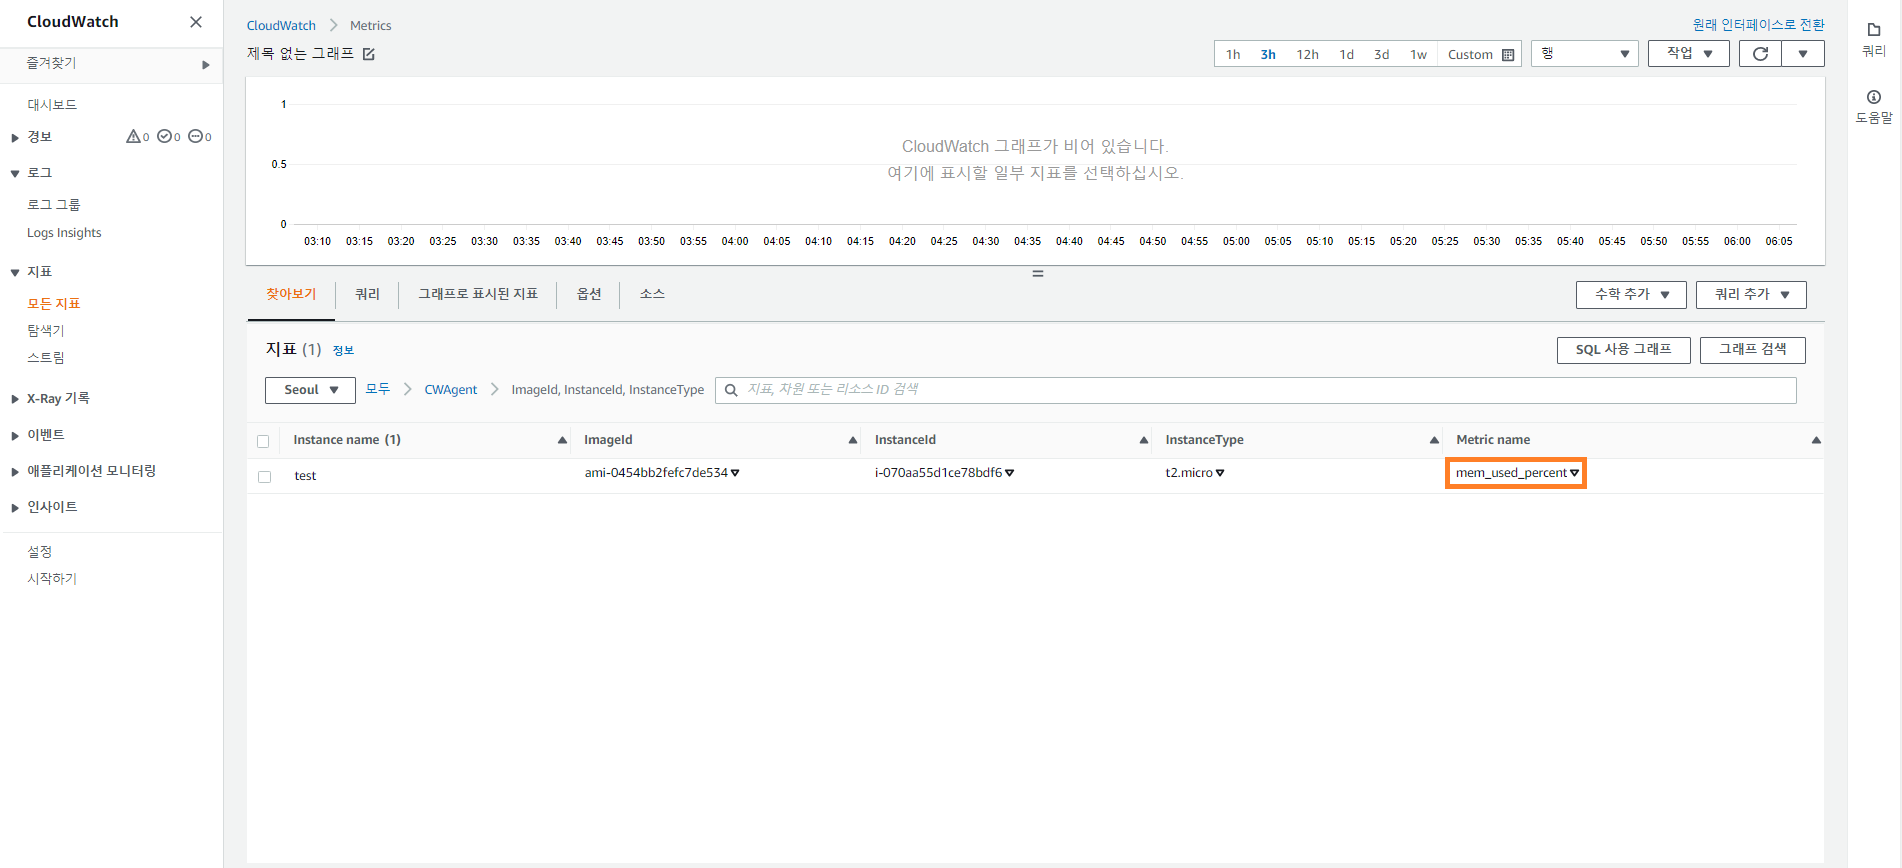1902x868 pixels.
Task: Set time range to 12h
Action: point(1307,55)
